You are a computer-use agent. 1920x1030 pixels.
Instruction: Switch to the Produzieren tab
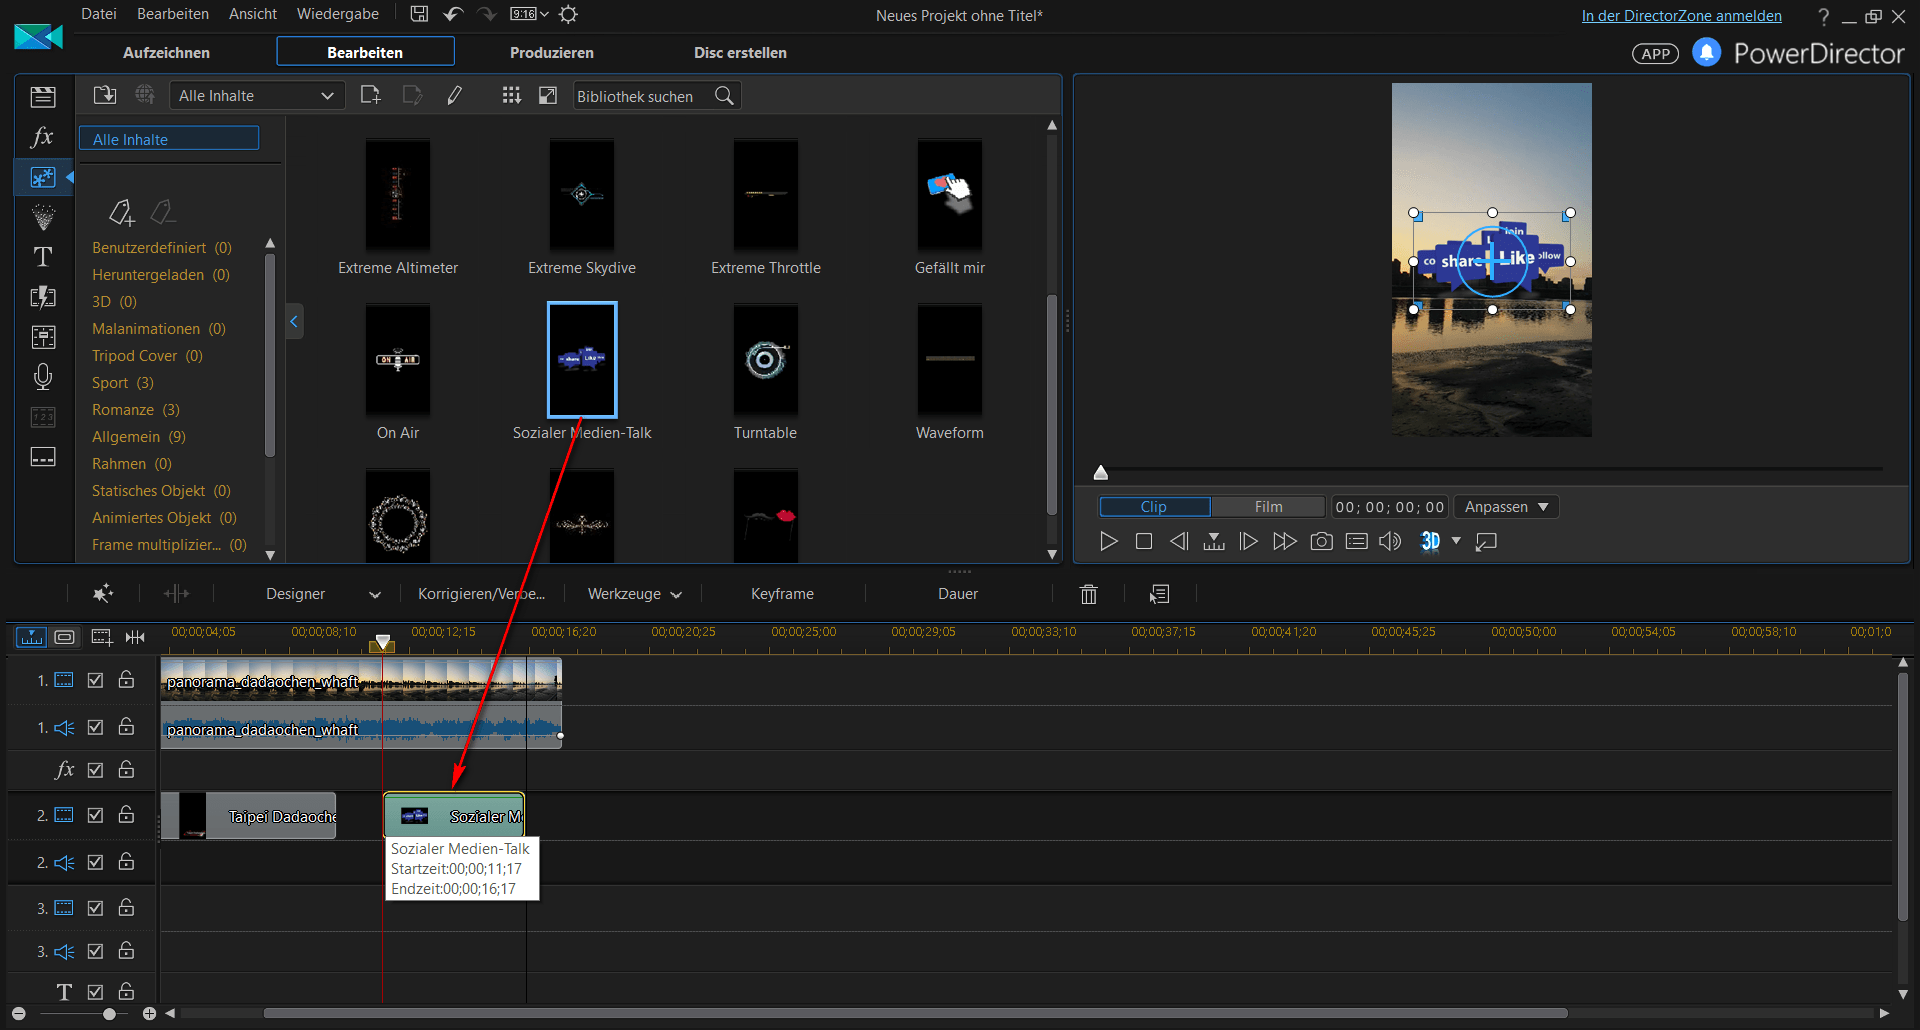[x=552, y=52]
